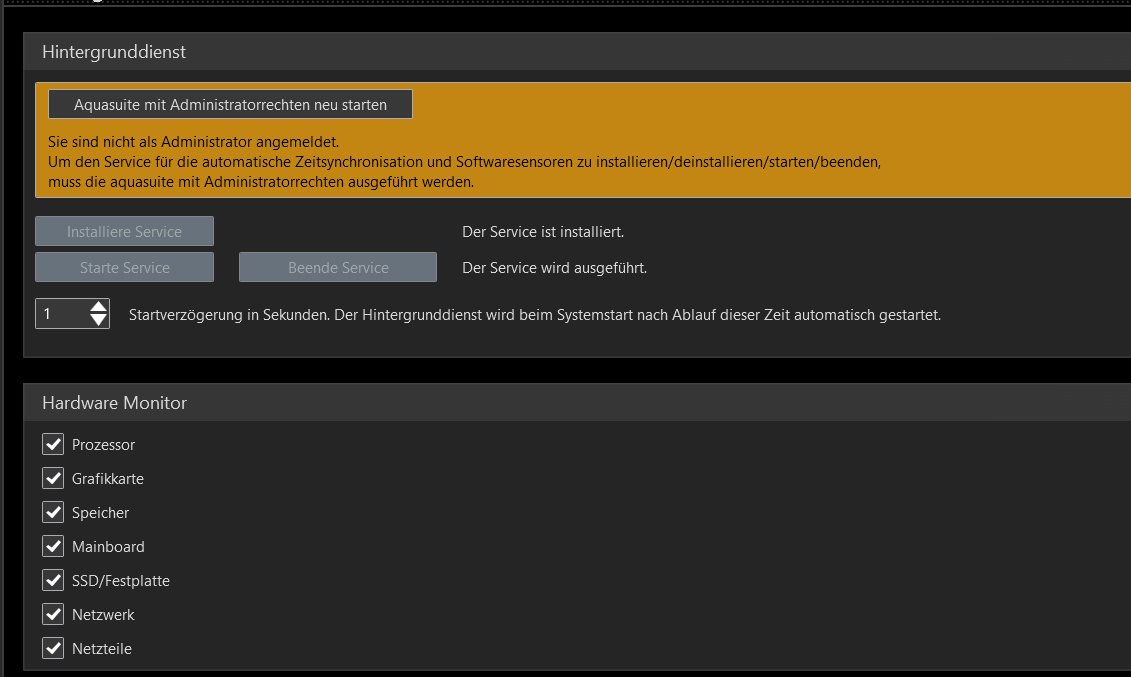Restart Aquasuite mit Administratorrechten neu starten
Viewport: 1131px width, 677px height.
pyautogui.click(x=230, y=105)
